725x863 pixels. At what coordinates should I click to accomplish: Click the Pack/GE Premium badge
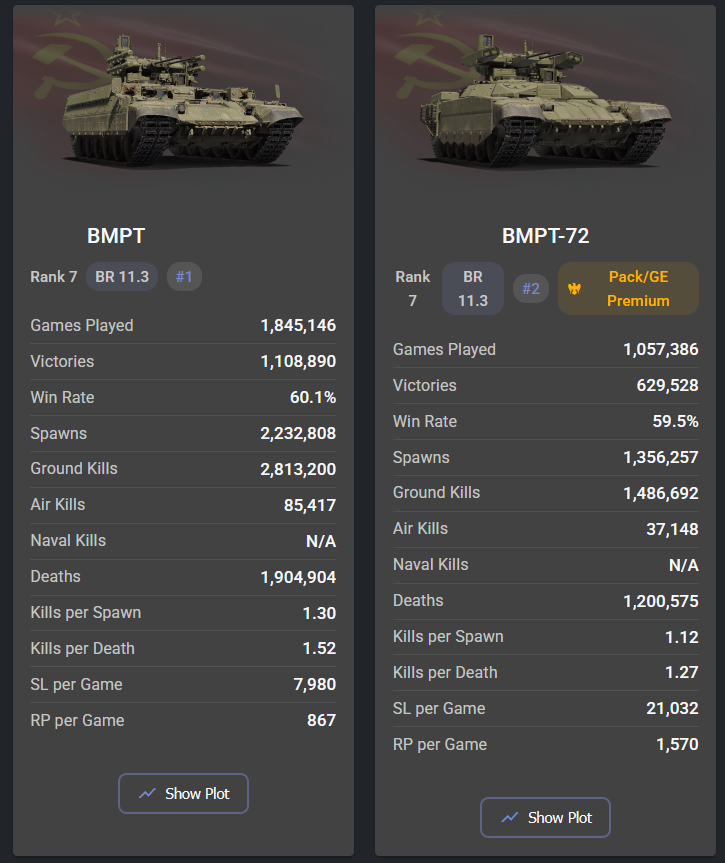(628, 288)
